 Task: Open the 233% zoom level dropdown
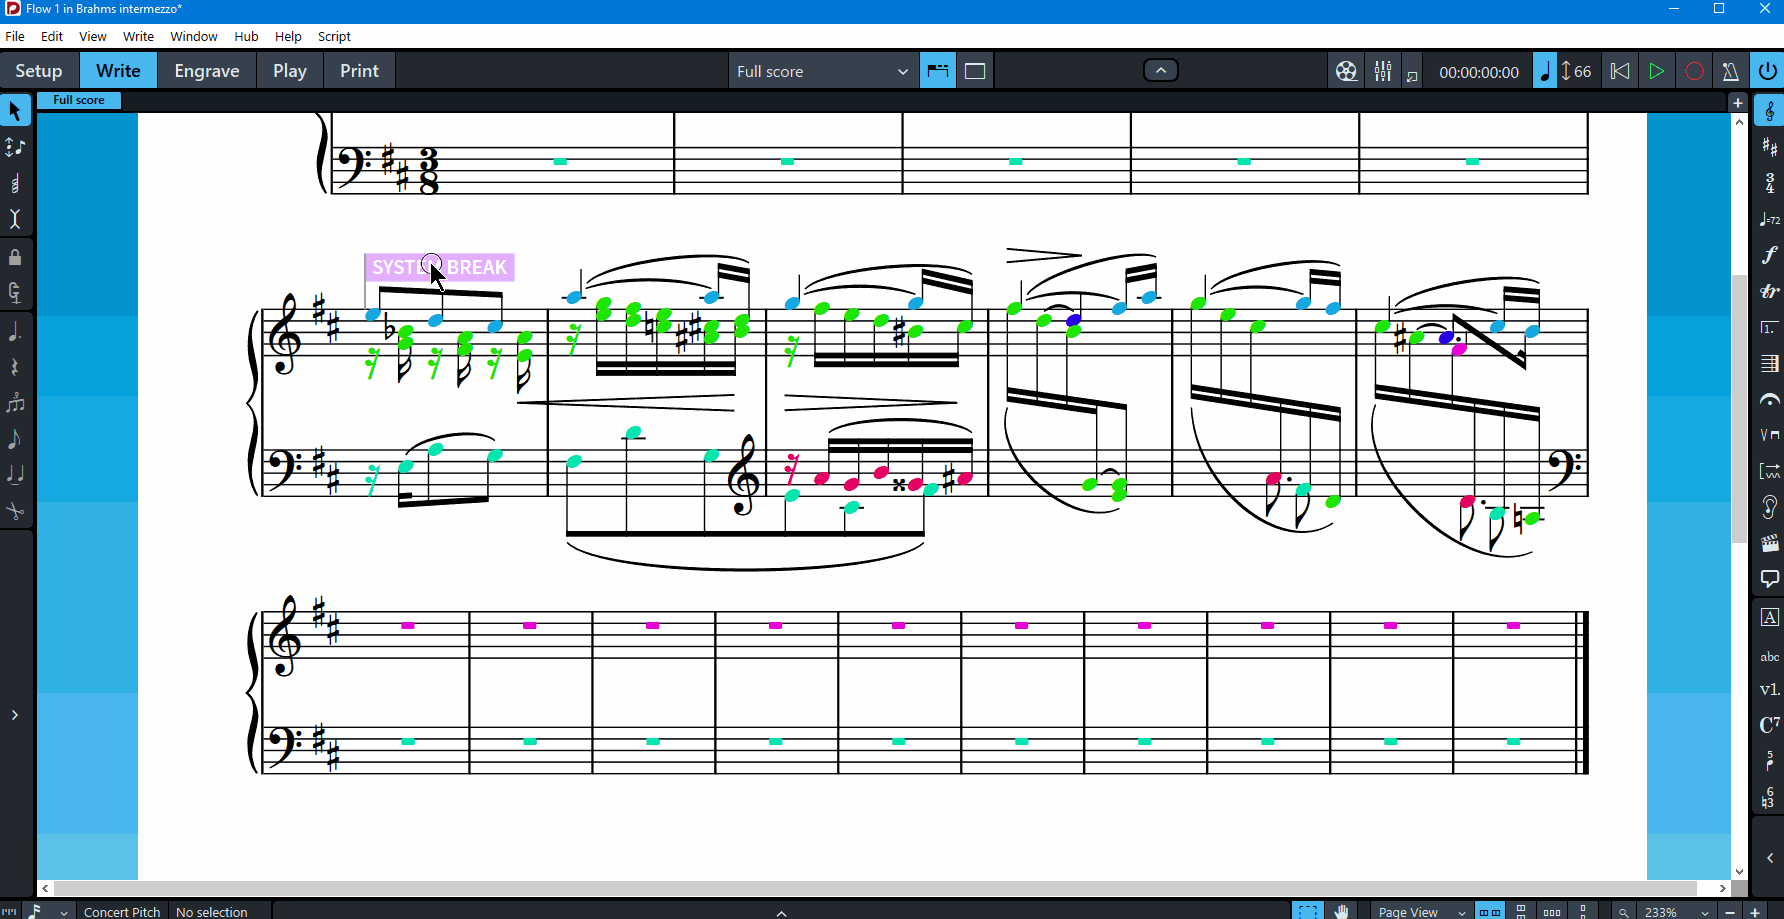(1677, 912)
